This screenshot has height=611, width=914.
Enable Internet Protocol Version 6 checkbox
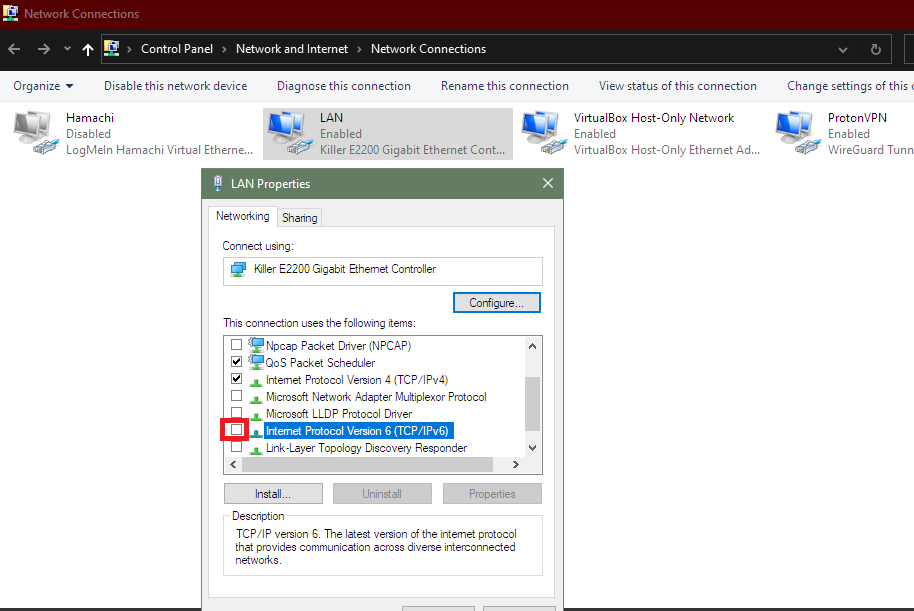236,430
